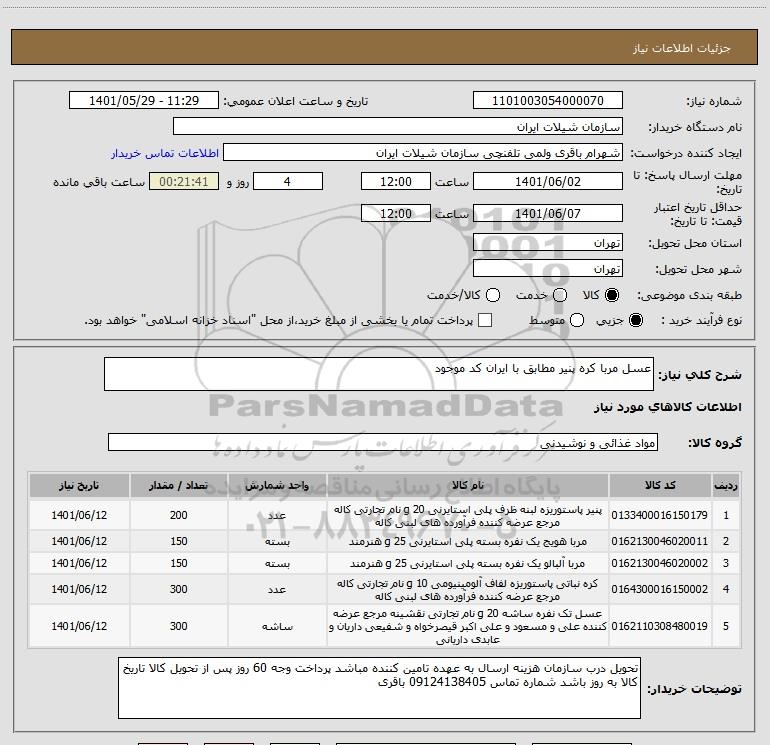The height and width of the screenshot is (745, 770).
Task: Click the شماره نیاز field 1101003054000070
Action: click(x=548, y=101)
